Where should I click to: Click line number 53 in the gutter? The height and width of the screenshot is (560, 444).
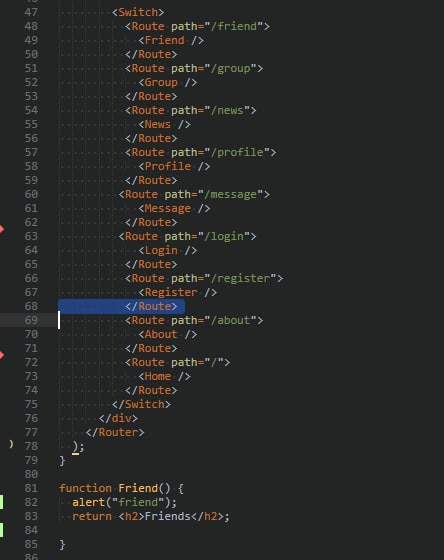[31, 96]
